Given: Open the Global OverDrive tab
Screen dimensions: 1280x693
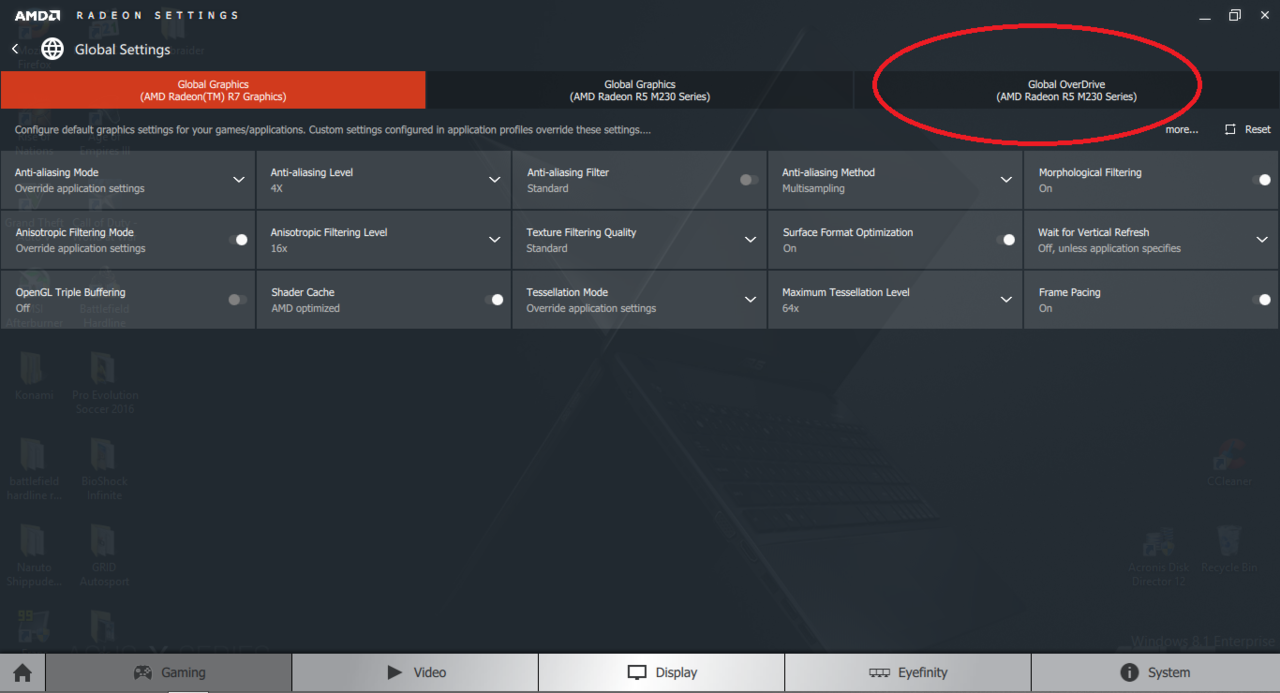Looking at the screenshot, I should coord(1066,90).
